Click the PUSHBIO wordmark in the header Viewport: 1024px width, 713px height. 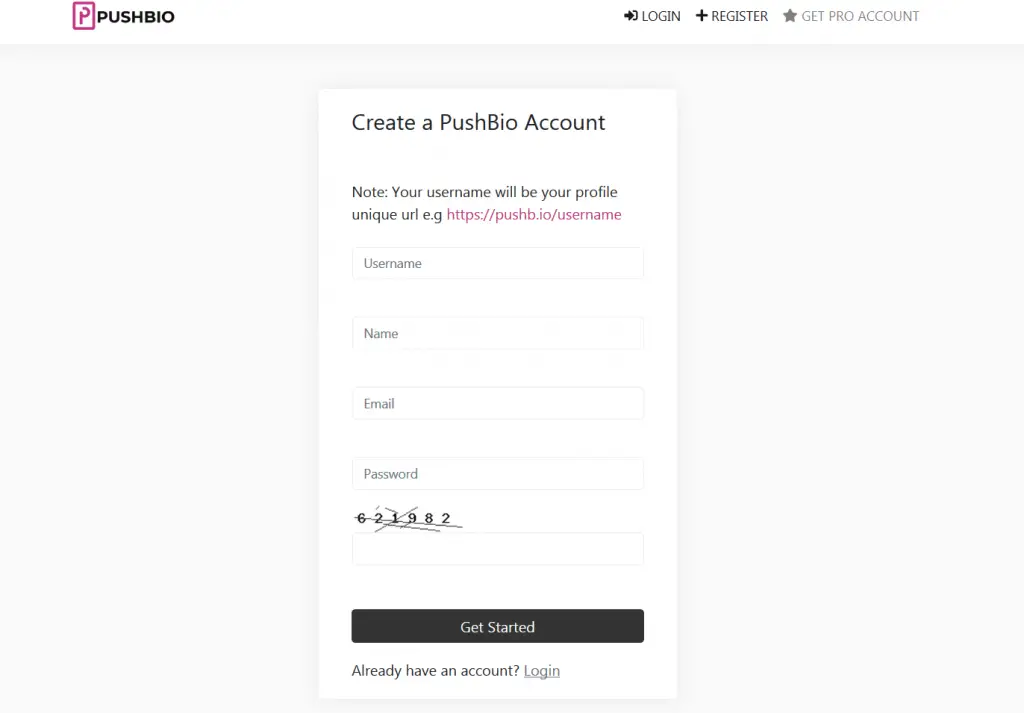pos(134,16)
